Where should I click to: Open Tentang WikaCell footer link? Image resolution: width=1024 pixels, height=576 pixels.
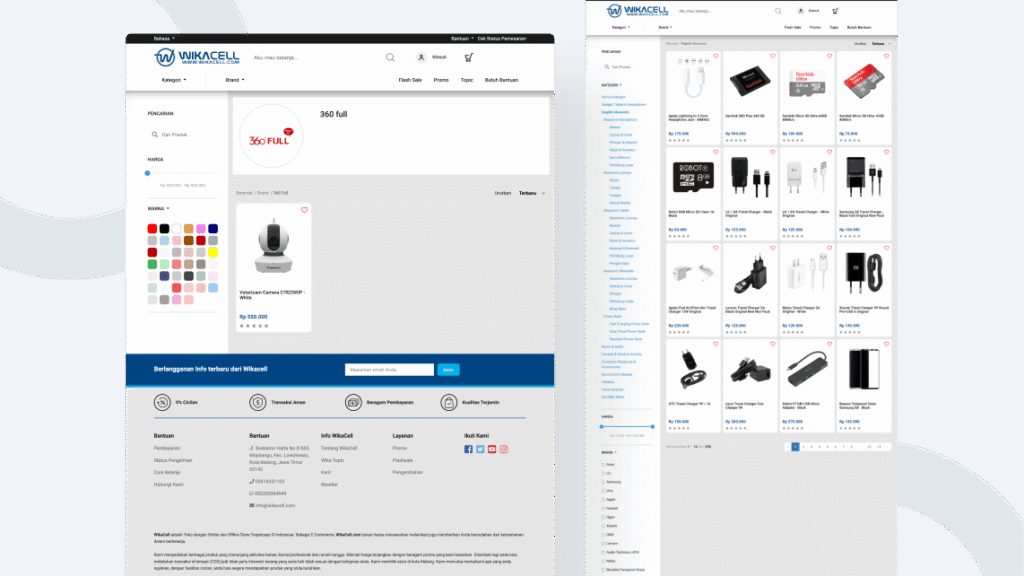[339, 448]
